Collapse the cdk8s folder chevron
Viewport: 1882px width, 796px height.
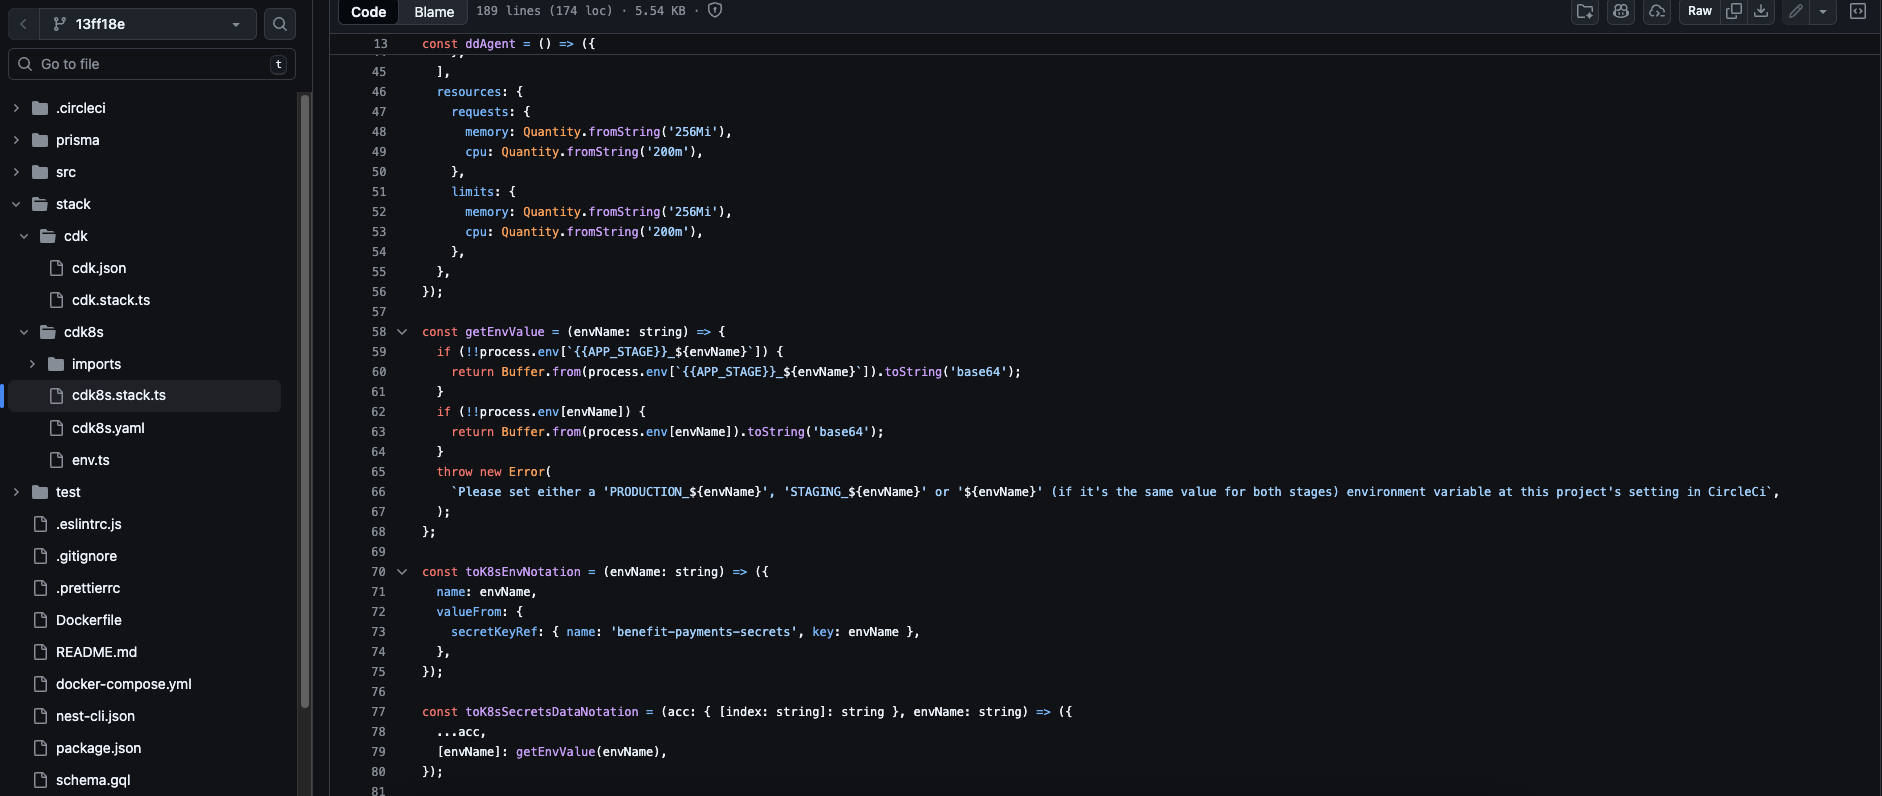(x=24, y=332)
